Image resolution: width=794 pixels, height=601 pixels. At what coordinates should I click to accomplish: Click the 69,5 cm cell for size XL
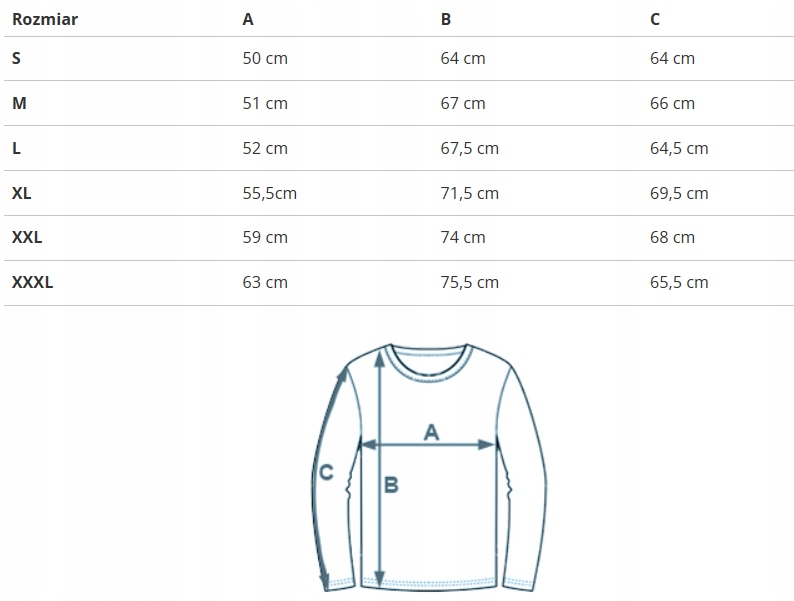click(x=679, y=193)
